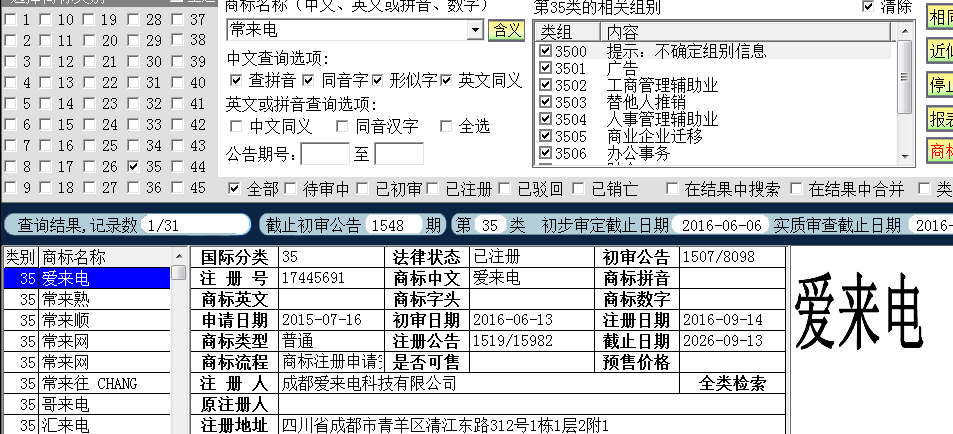This screenshot has width=953, height=434.
Task: Select result row 常来熟
Action: pos(87,300)
